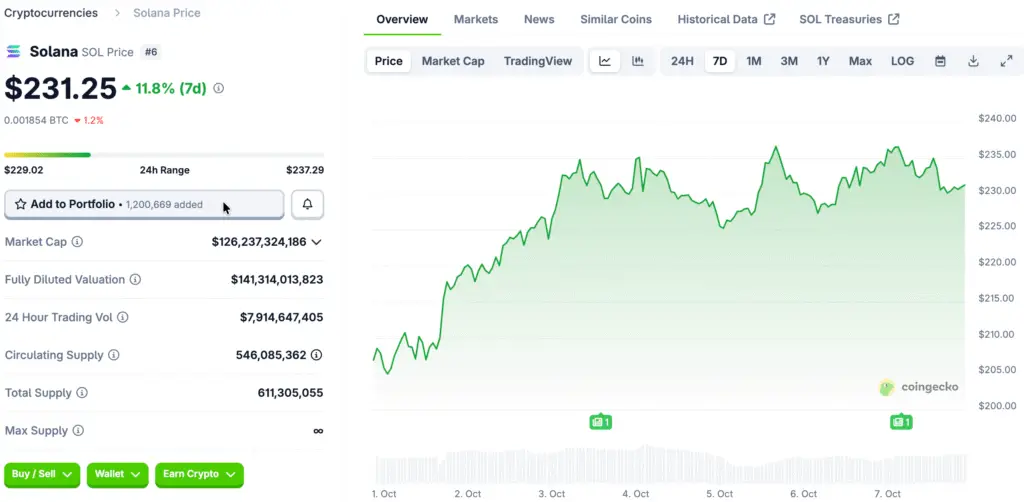The image size is (1024, 502).
Task: Click the 5. Oct news event marker
Action: point(600,422)
